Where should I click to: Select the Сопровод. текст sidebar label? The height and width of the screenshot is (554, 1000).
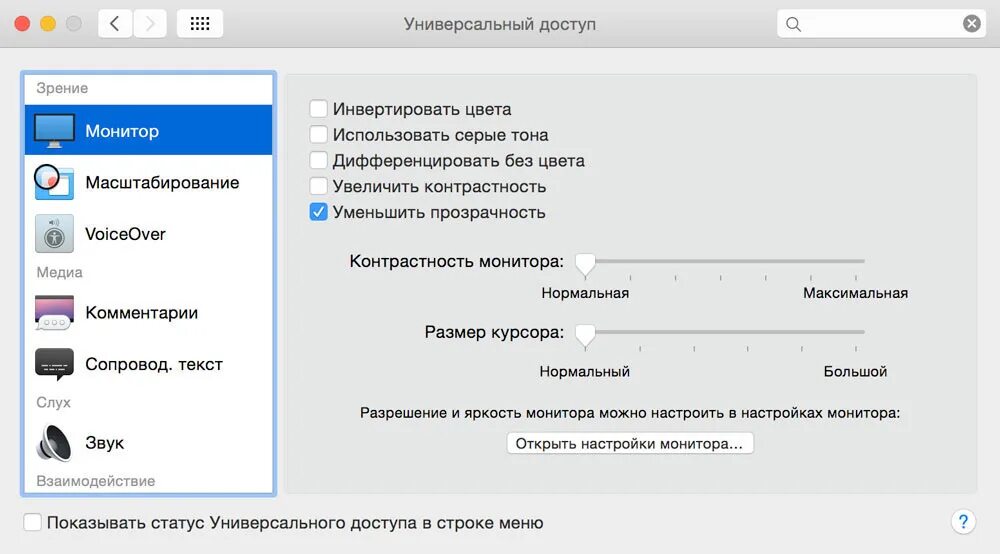(154, 364)
